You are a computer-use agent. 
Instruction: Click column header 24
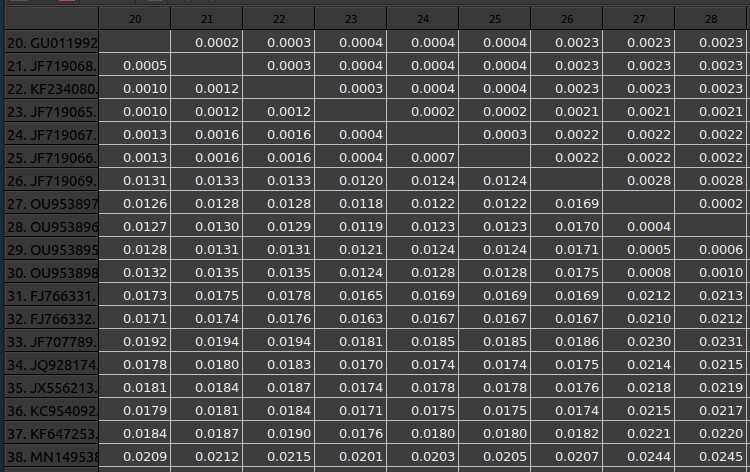click(x=423, y=19)
